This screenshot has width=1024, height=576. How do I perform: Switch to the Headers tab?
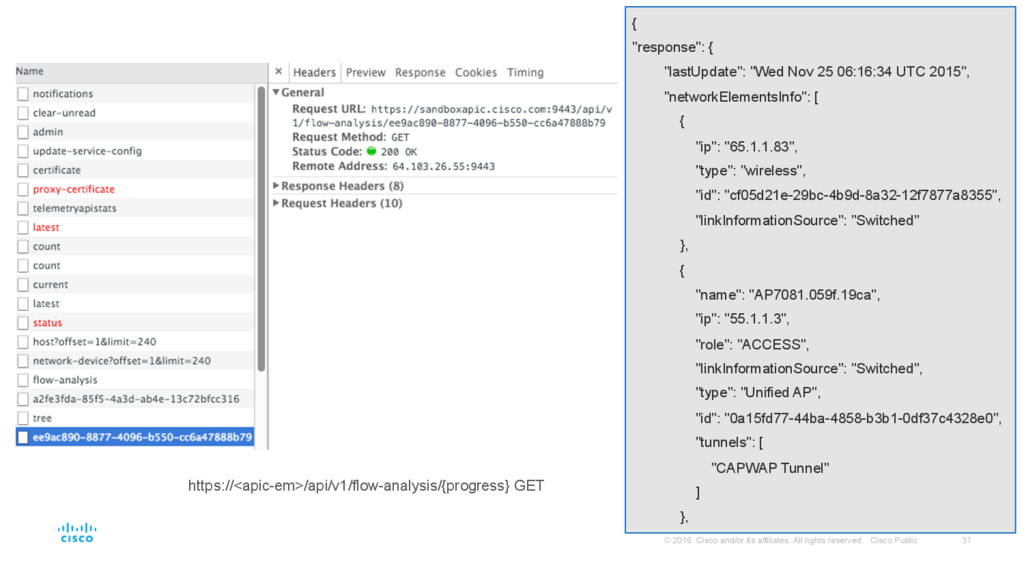(314, 72)
